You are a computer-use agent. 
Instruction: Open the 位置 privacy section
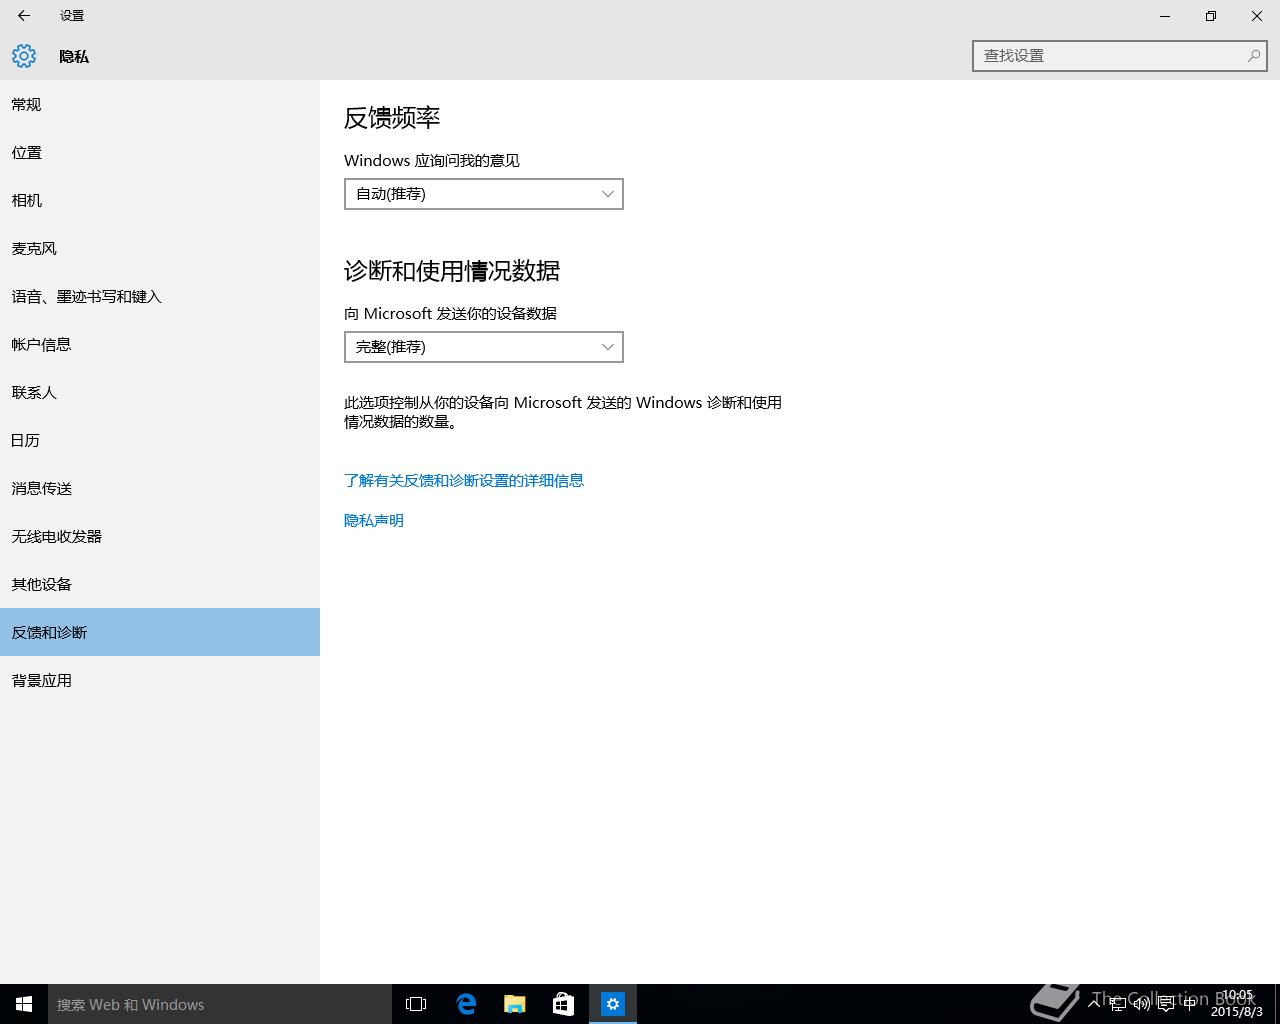point(160,152)
